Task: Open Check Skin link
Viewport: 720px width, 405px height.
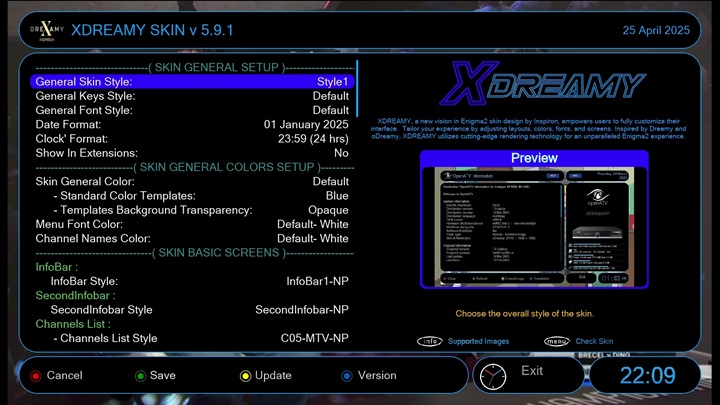Action: 594,341
